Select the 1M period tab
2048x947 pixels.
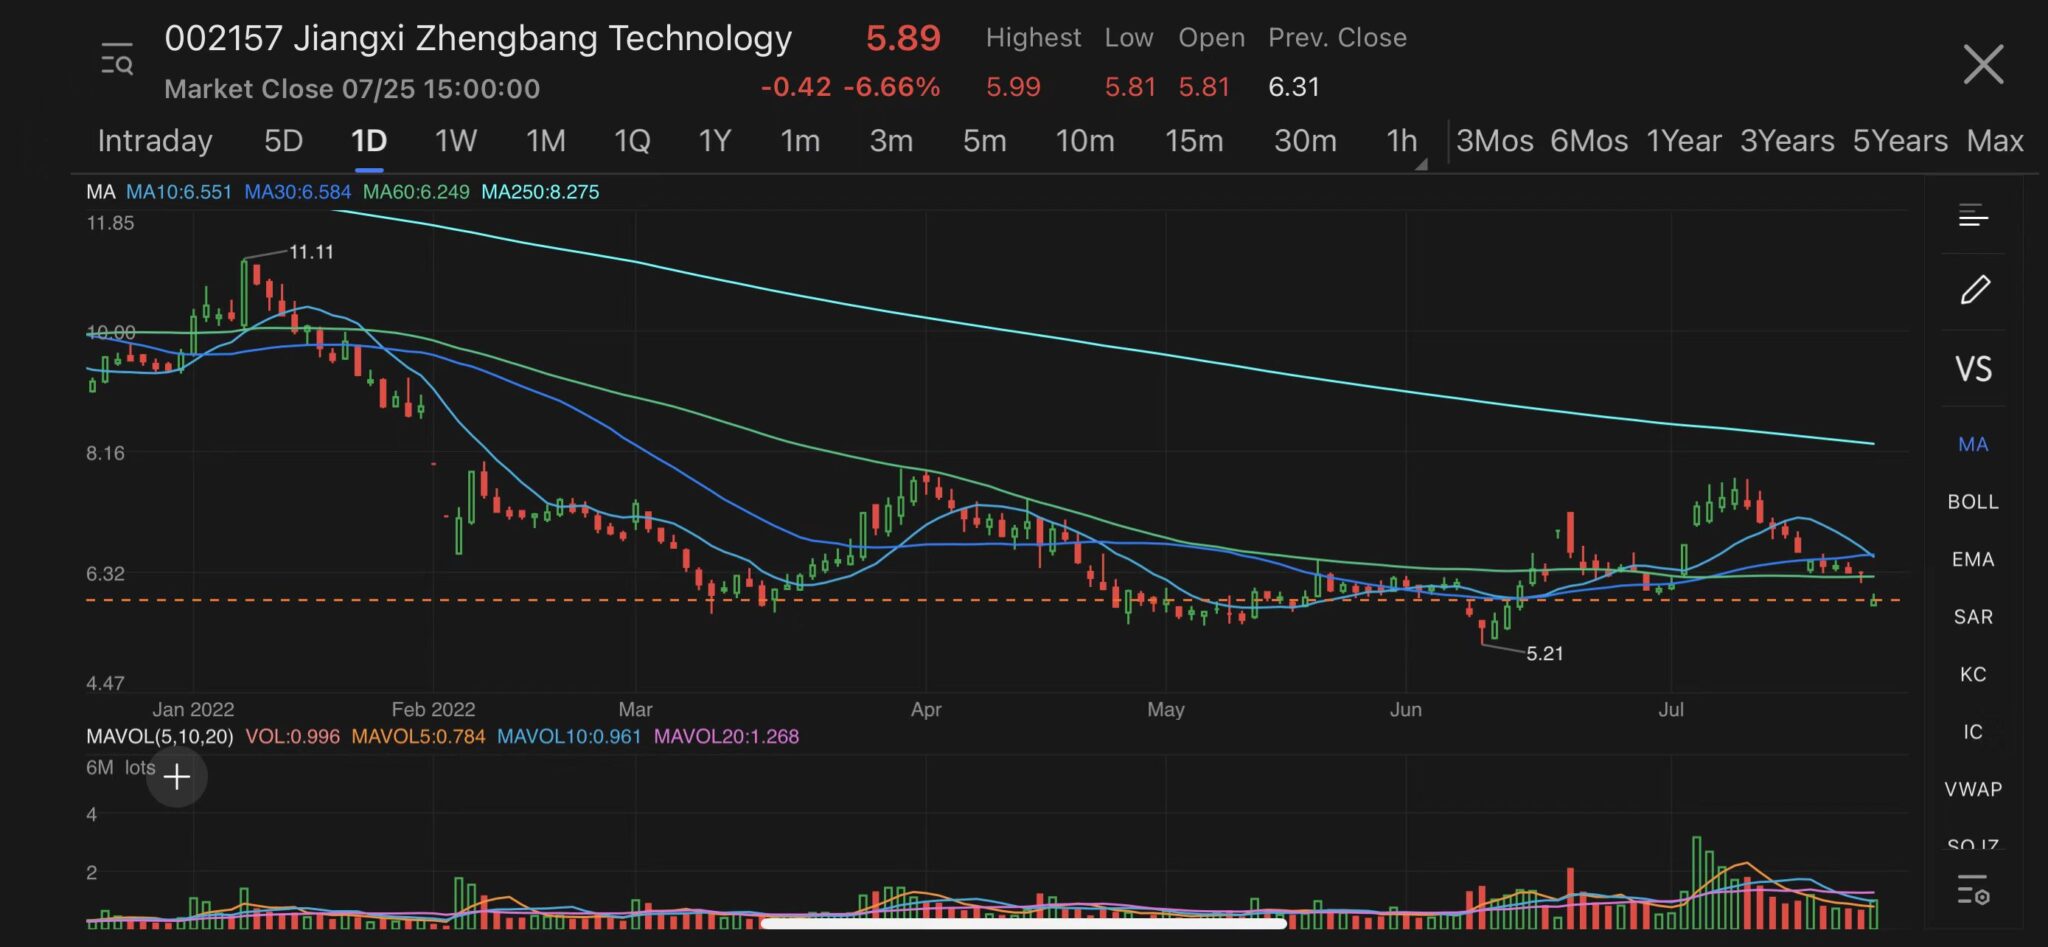[546, 141]
